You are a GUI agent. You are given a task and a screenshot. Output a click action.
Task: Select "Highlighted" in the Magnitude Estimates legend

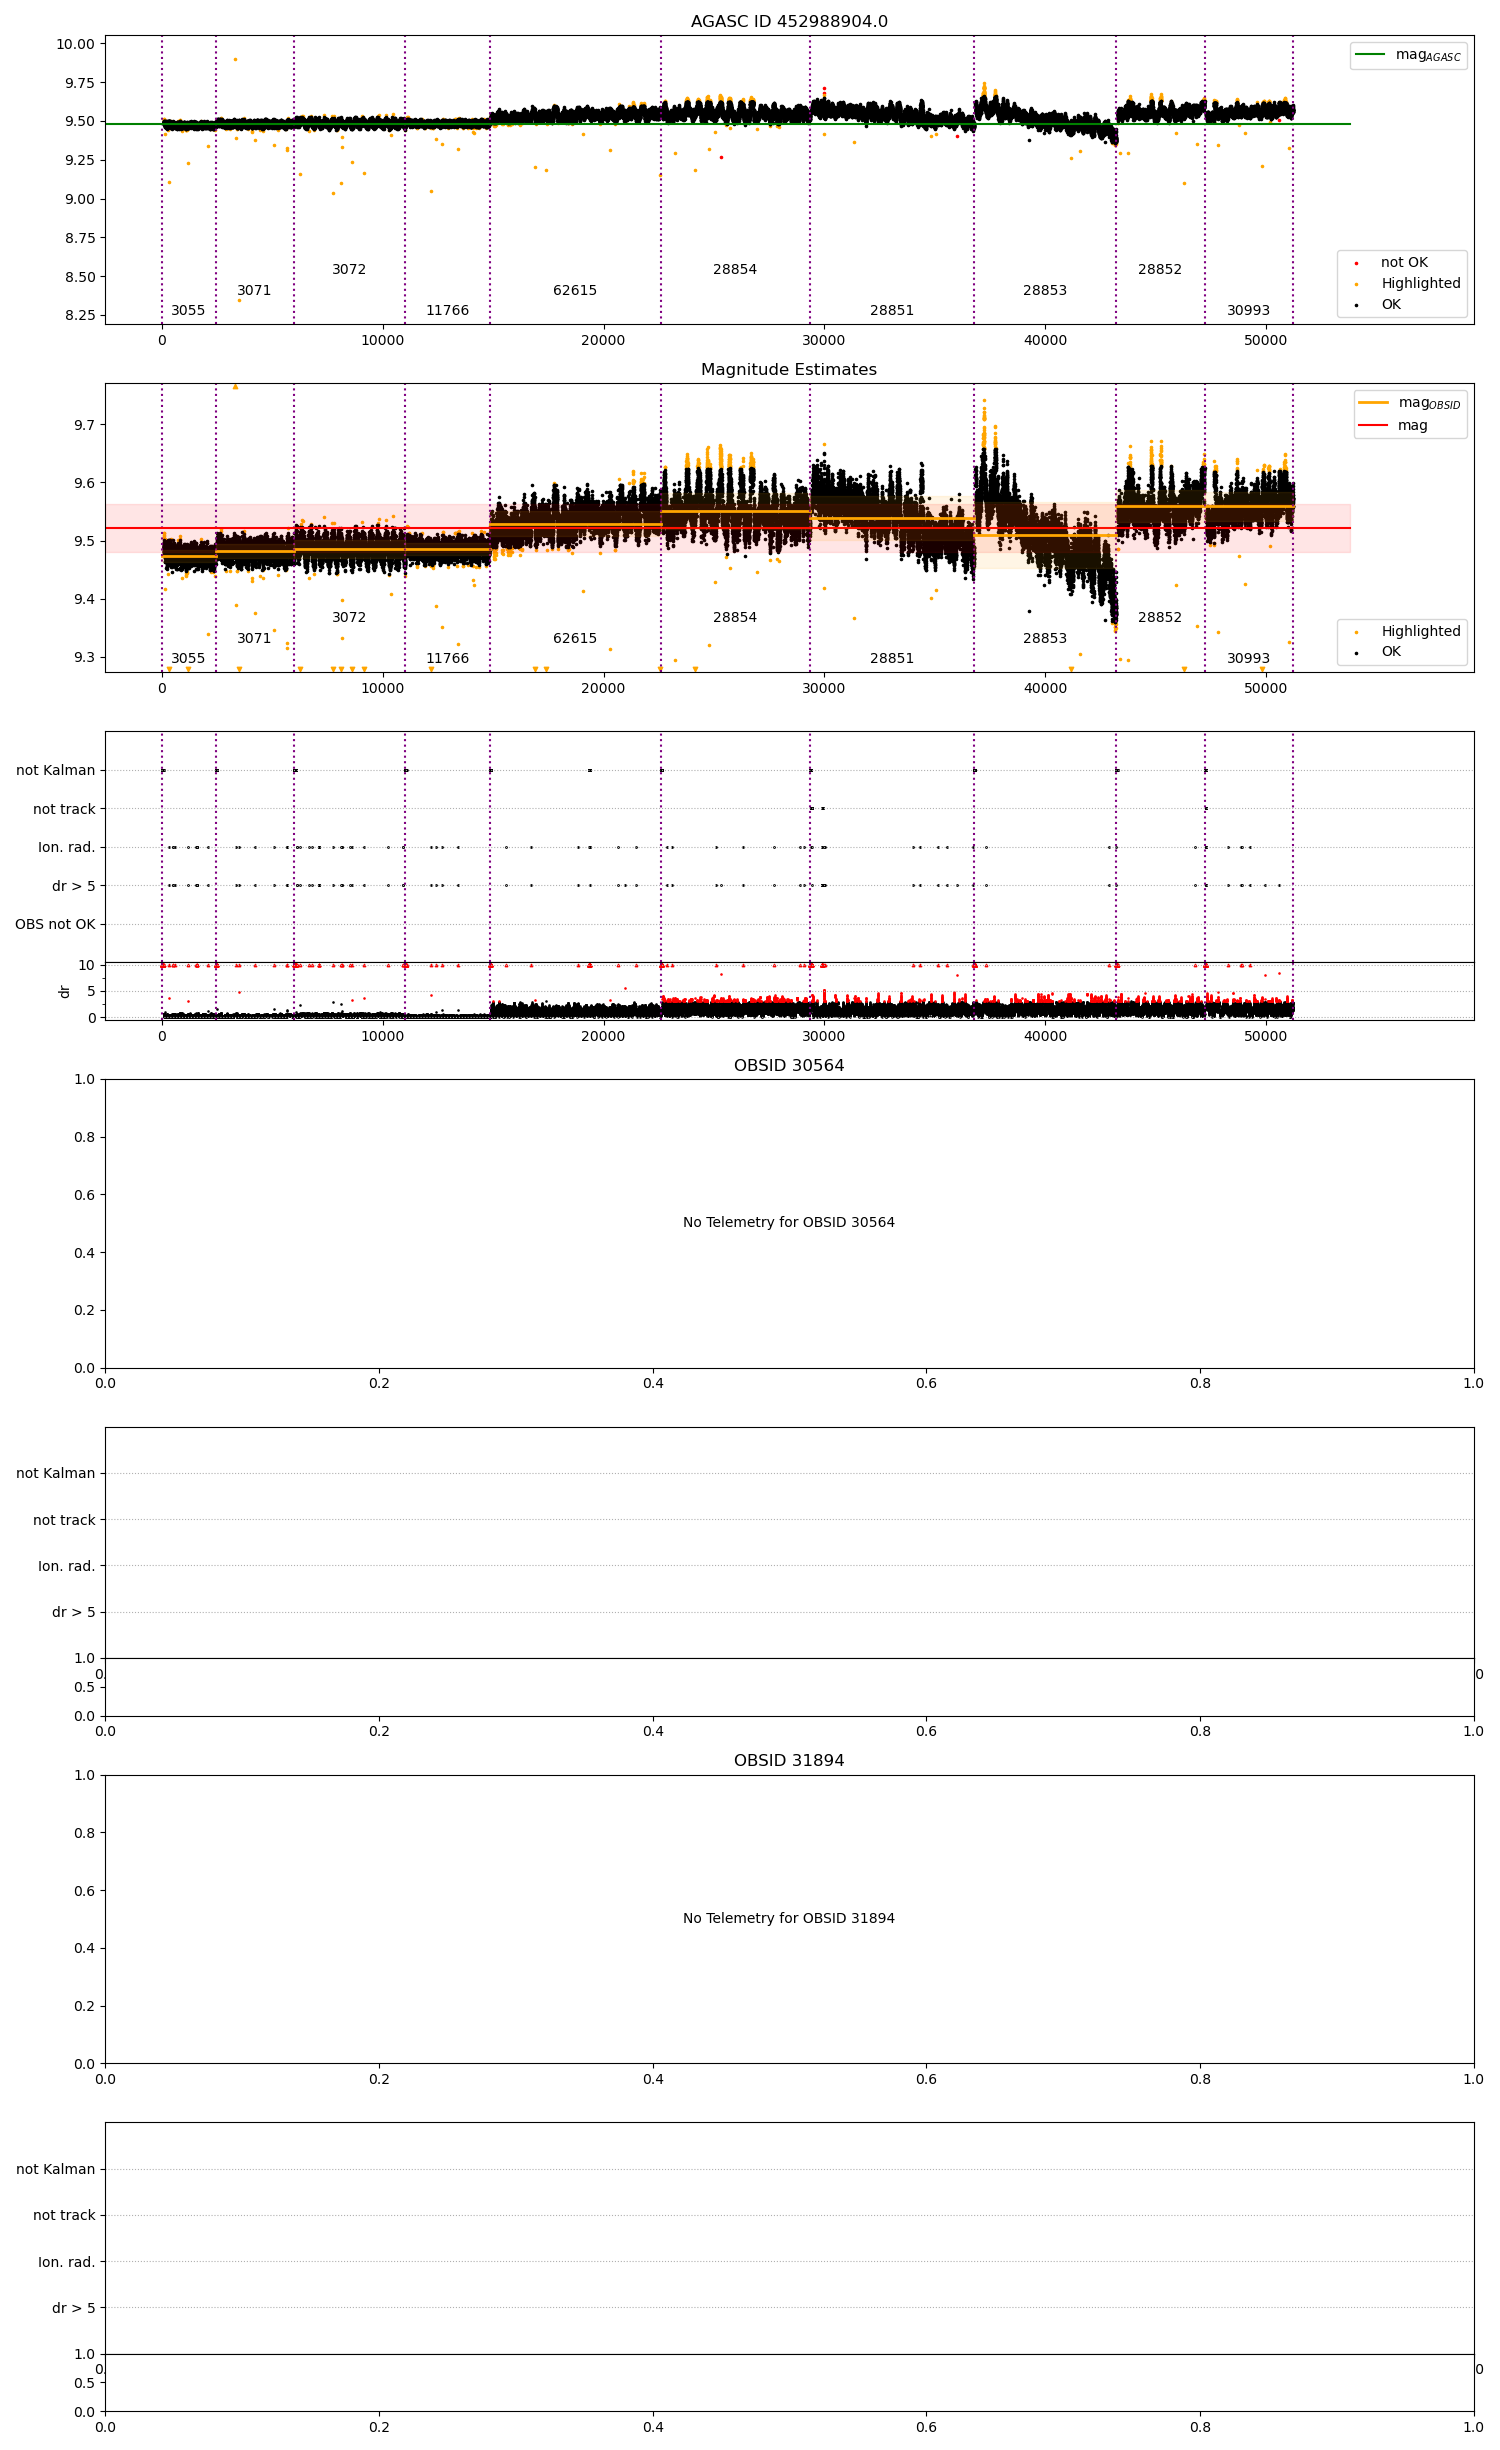tap(1408, 631)
